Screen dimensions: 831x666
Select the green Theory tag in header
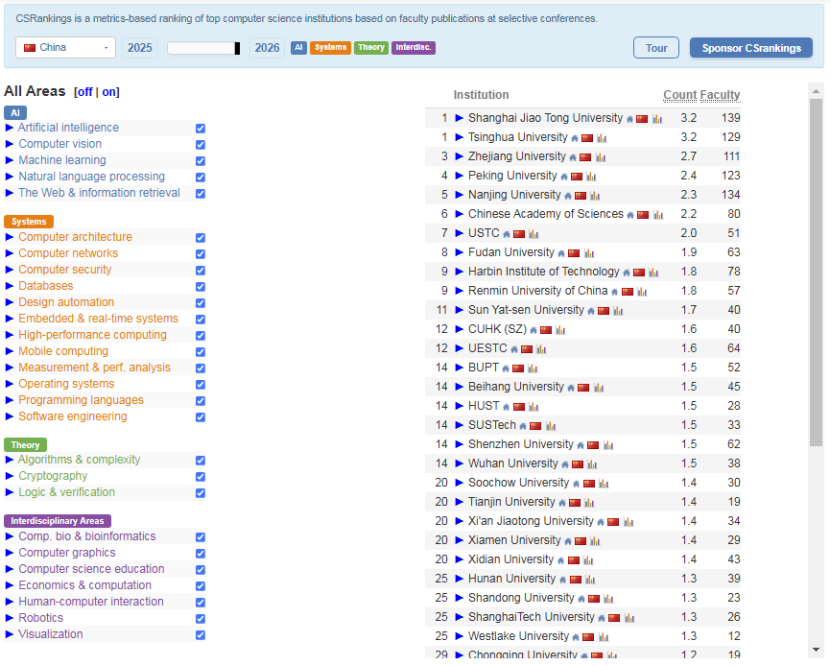(371, 48)
